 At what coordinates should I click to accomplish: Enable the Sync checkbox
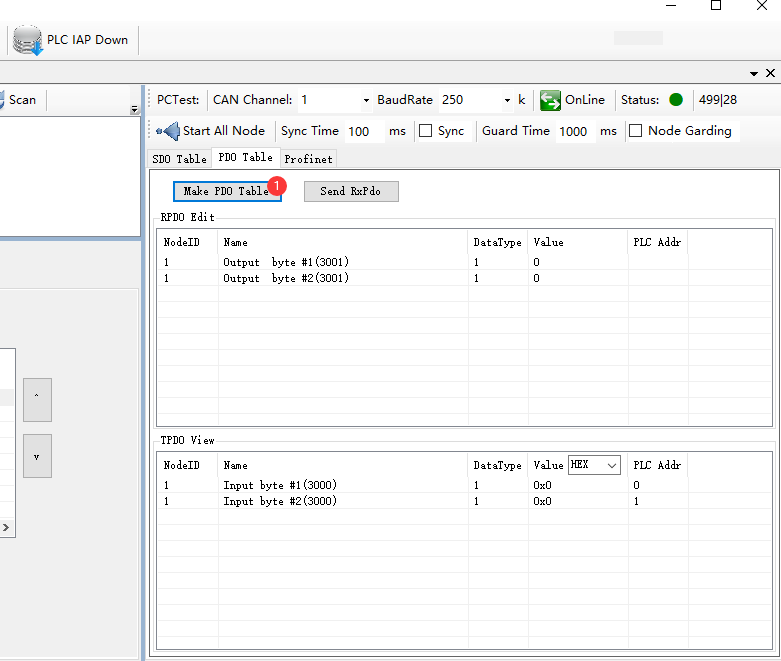click(x=425, y=131)
